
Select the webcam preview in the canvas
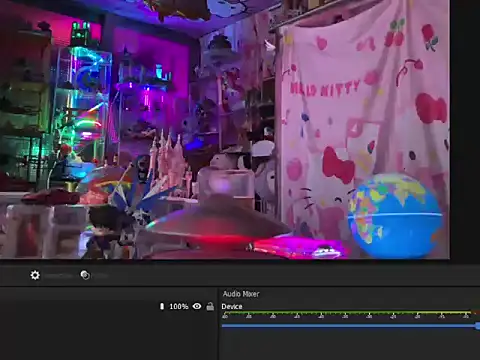[x=225, y=129]
